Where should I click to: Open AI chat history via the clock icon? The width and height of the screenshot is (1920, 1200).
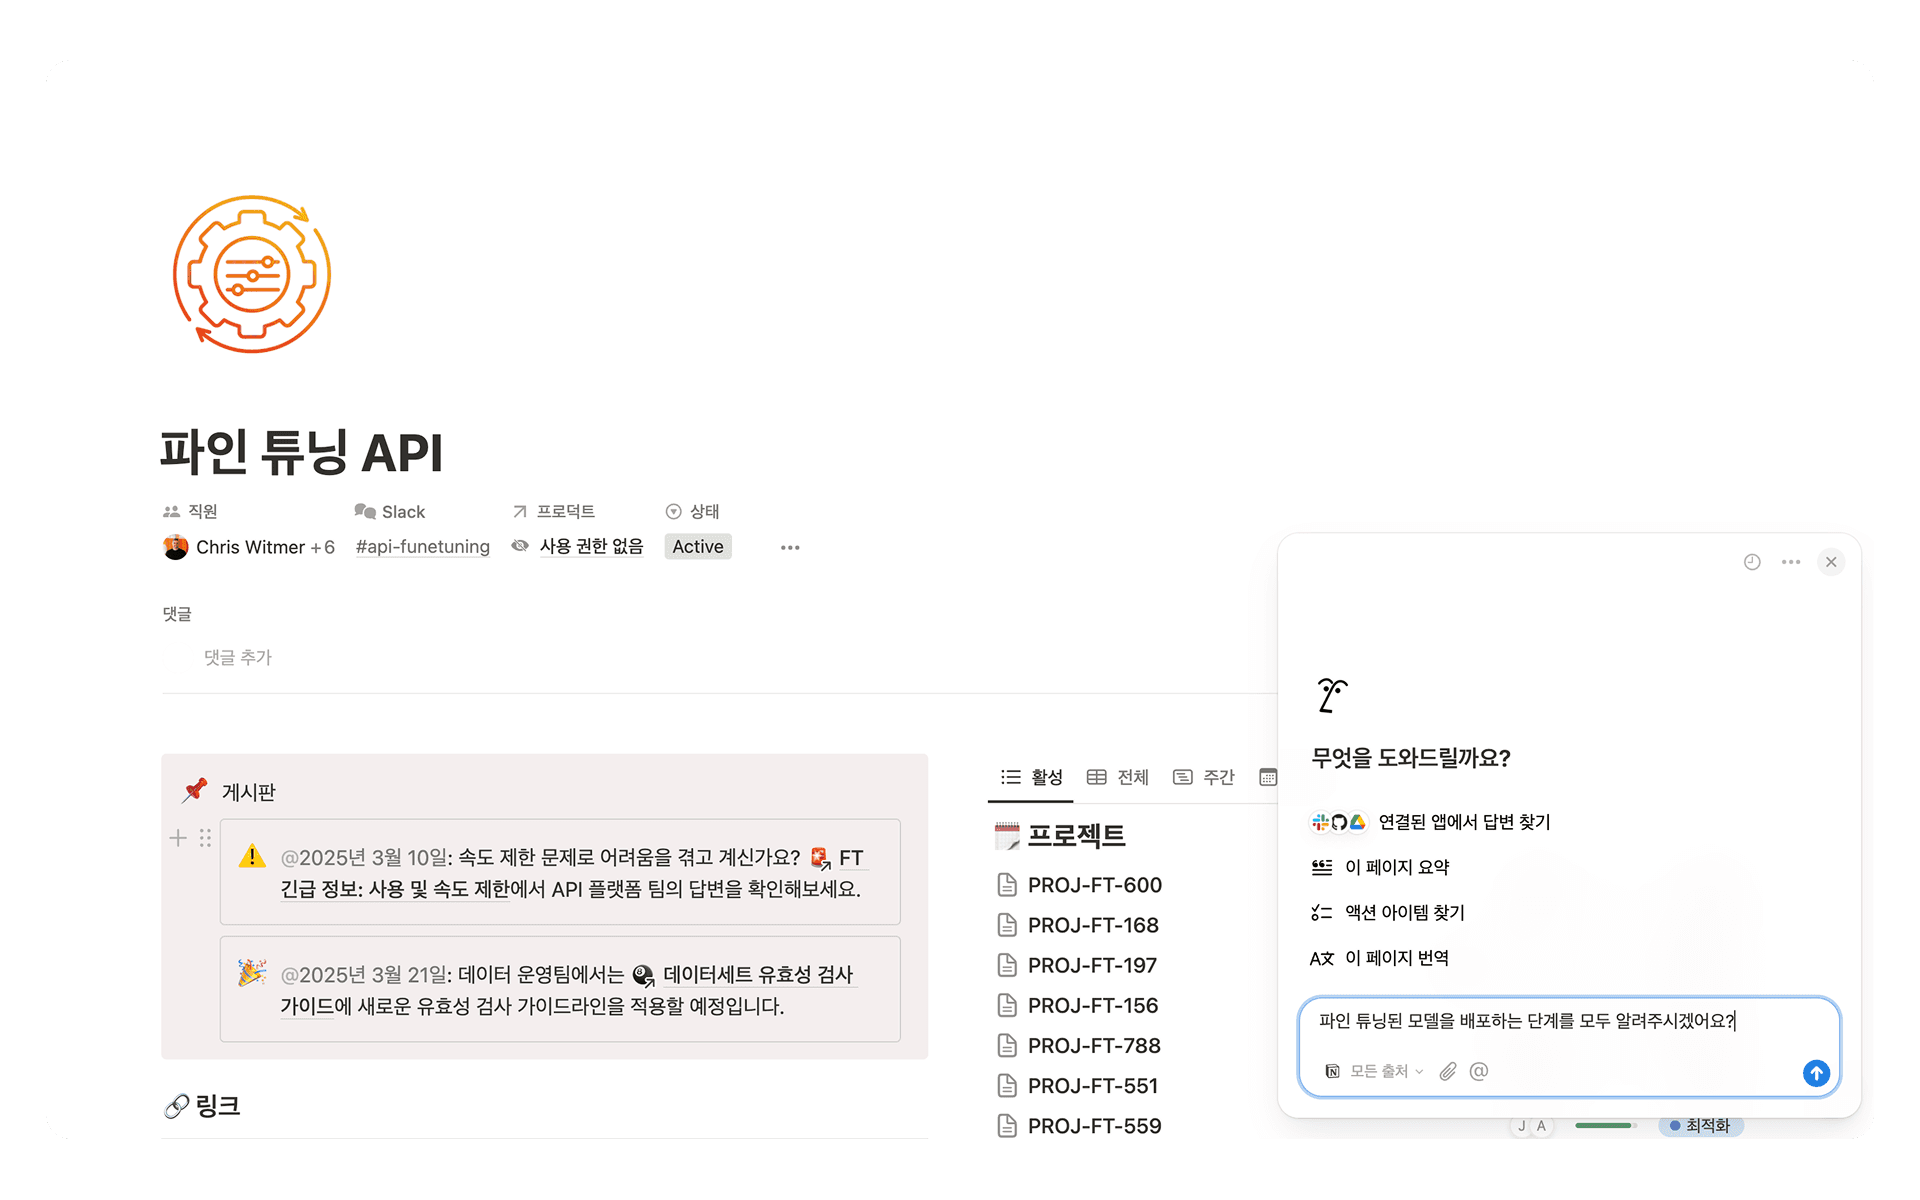1751,562
